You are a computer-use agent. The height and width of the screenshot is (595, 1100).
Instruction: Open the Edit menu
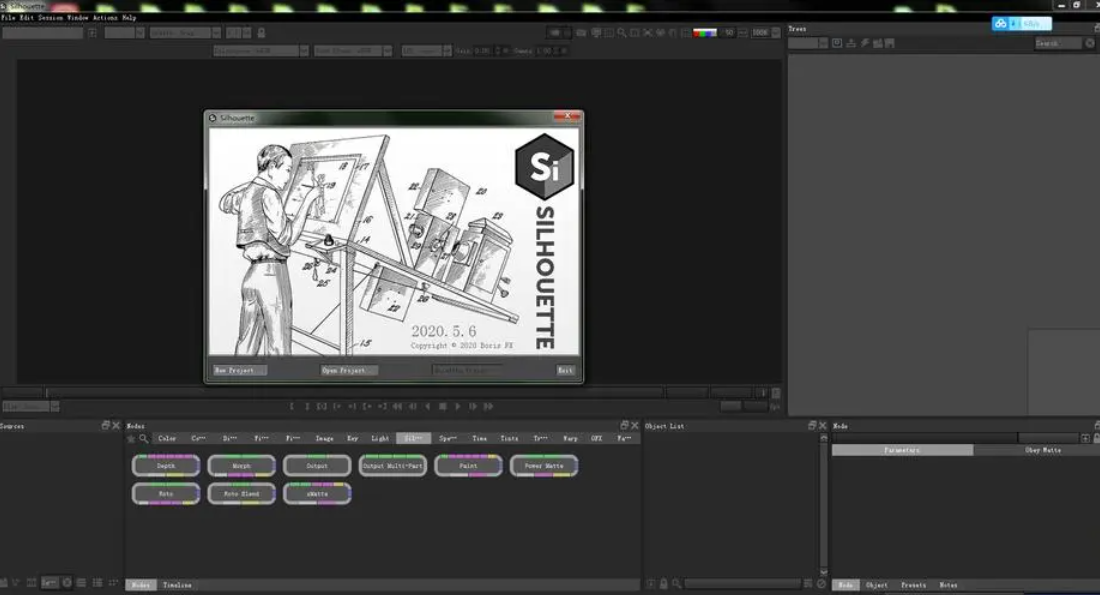point(27,18)
